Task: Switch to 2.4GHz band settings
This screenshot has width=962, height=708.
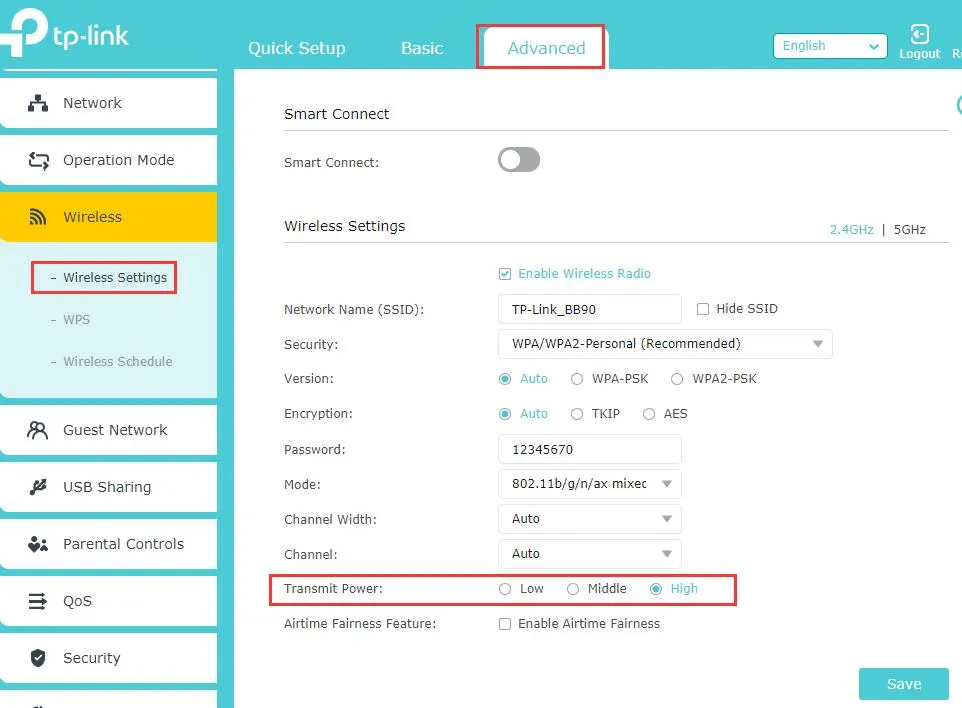Action: (x=852, y=229)
